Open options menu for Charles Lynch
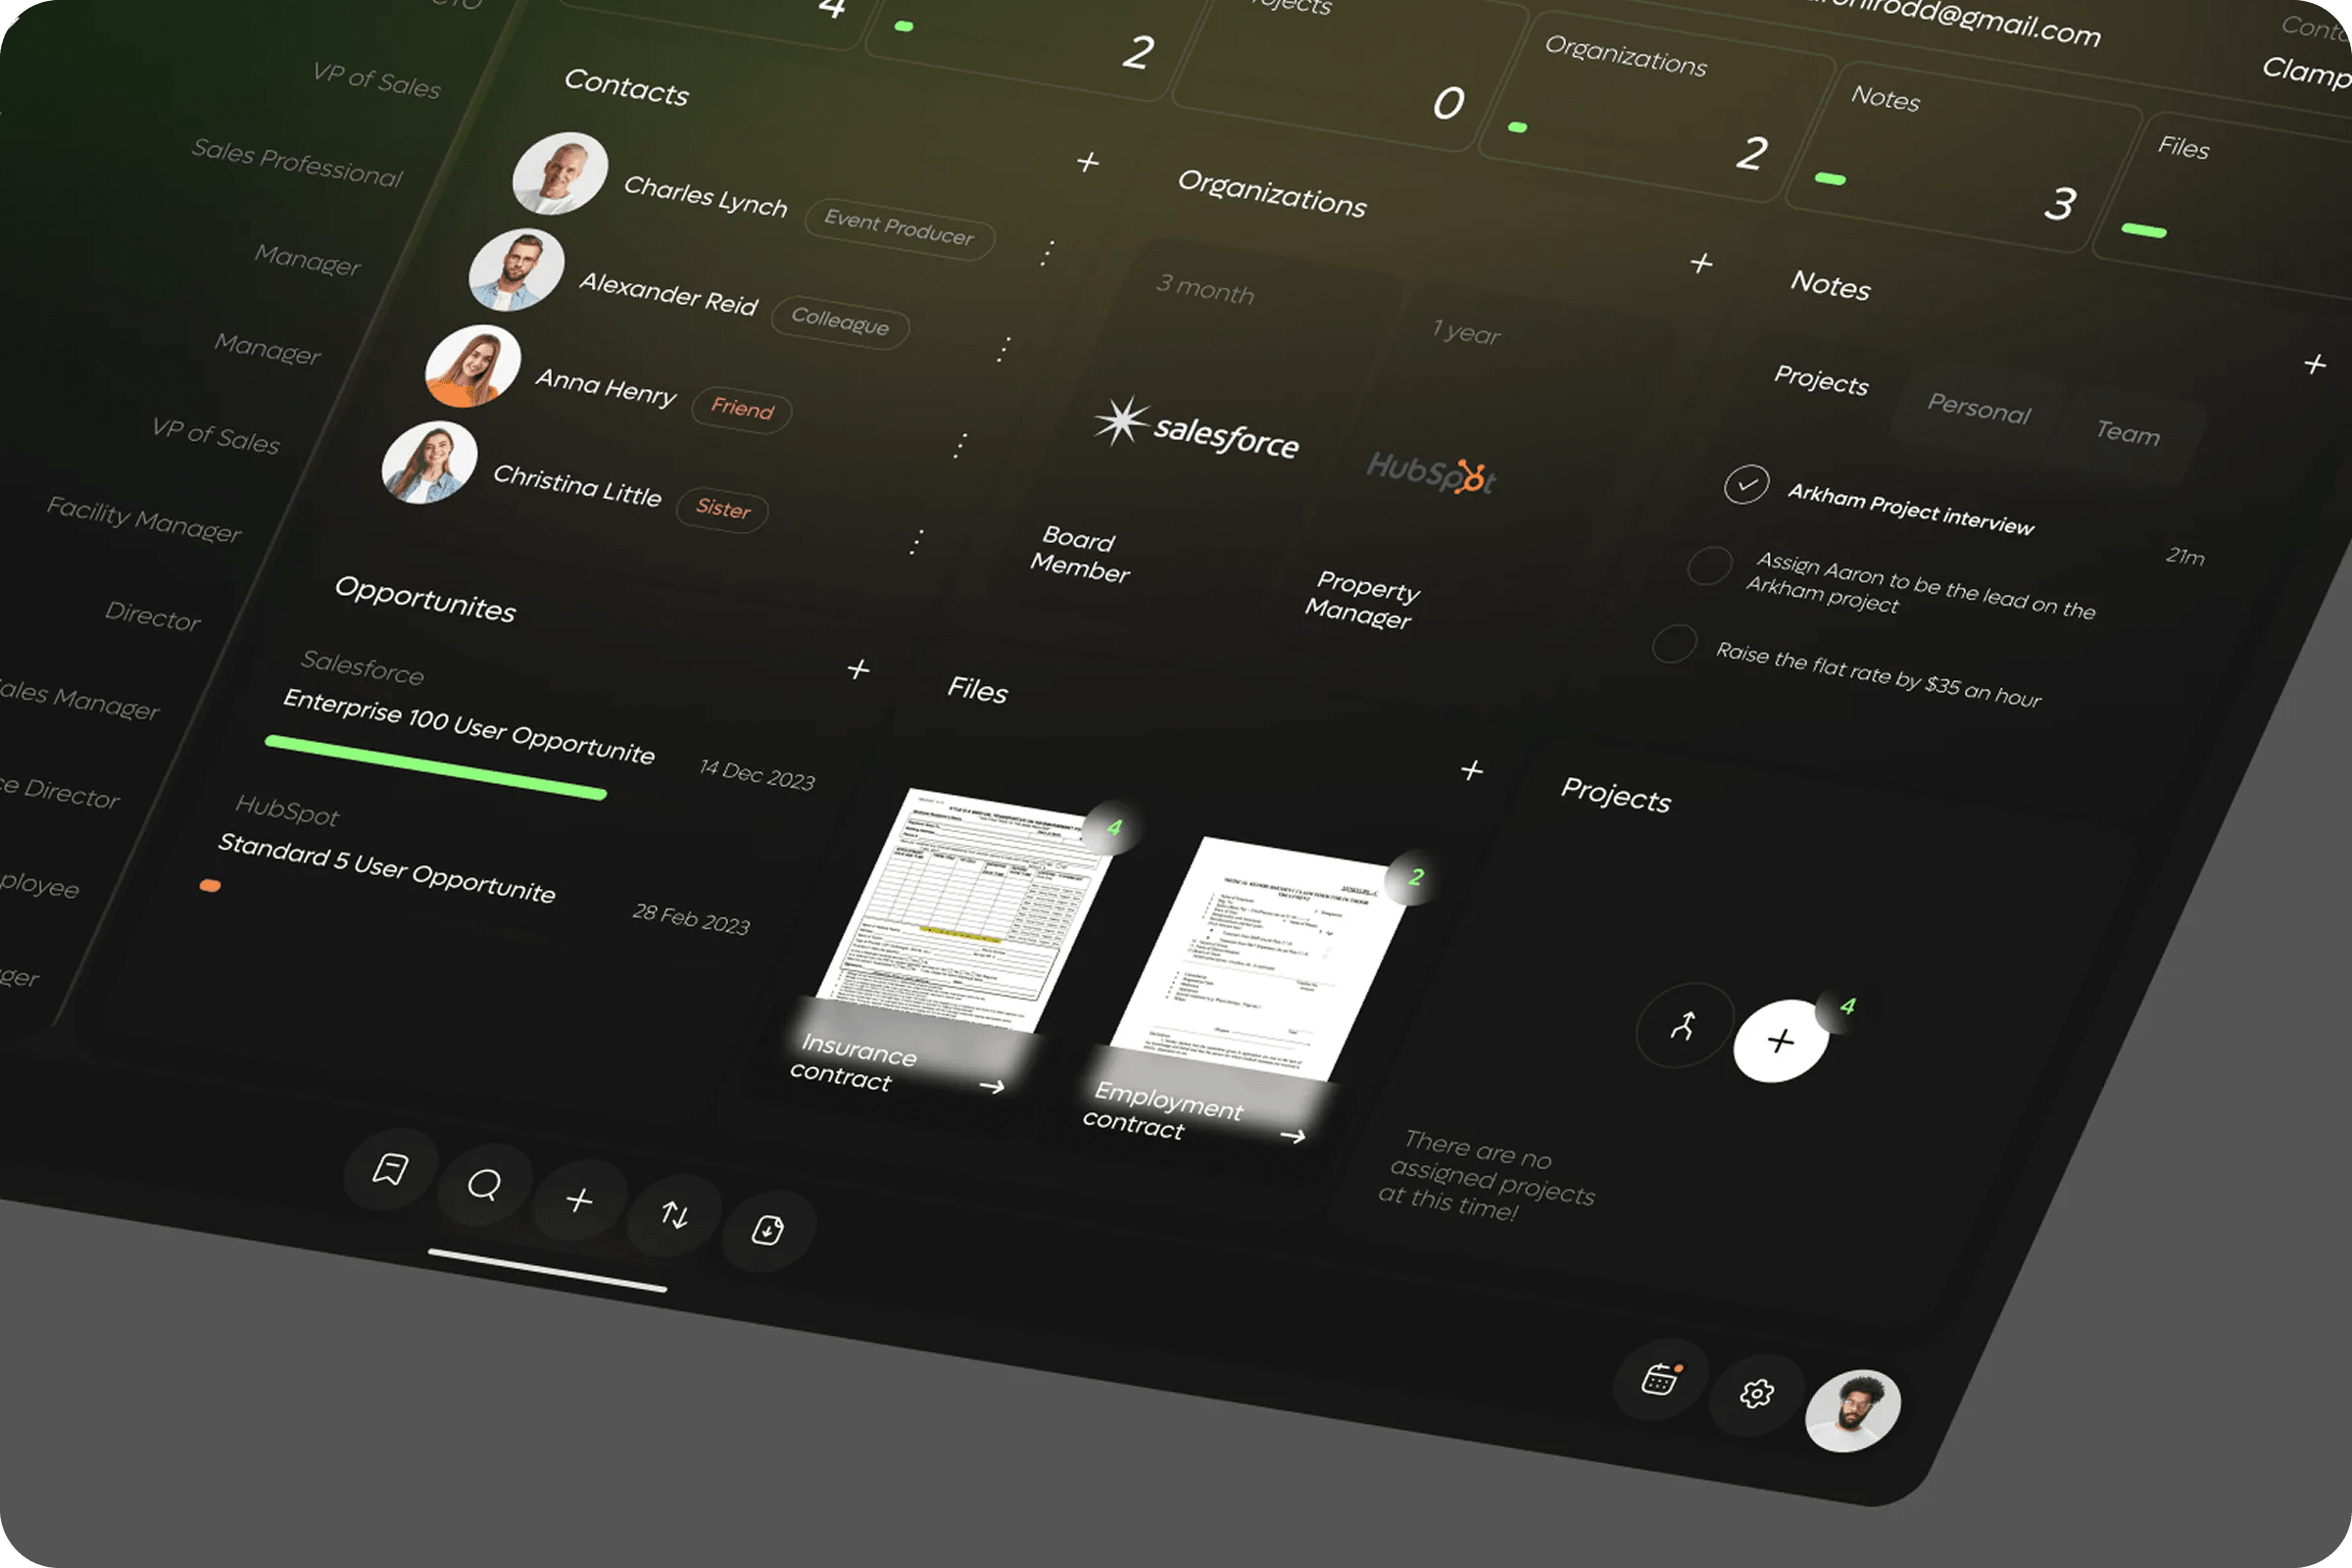The image size is (2352, 1568). [x=1047, y=253]
